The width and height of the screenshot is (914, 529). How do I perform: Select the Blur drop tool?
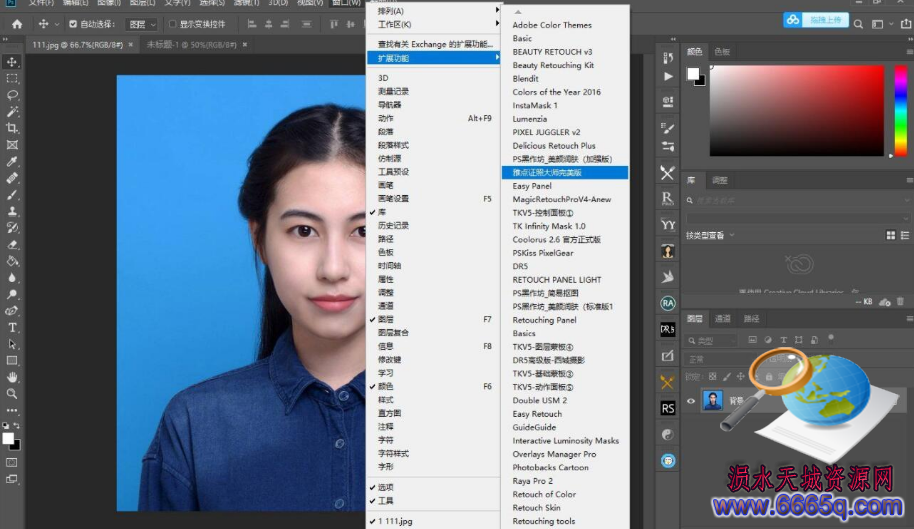12,277
